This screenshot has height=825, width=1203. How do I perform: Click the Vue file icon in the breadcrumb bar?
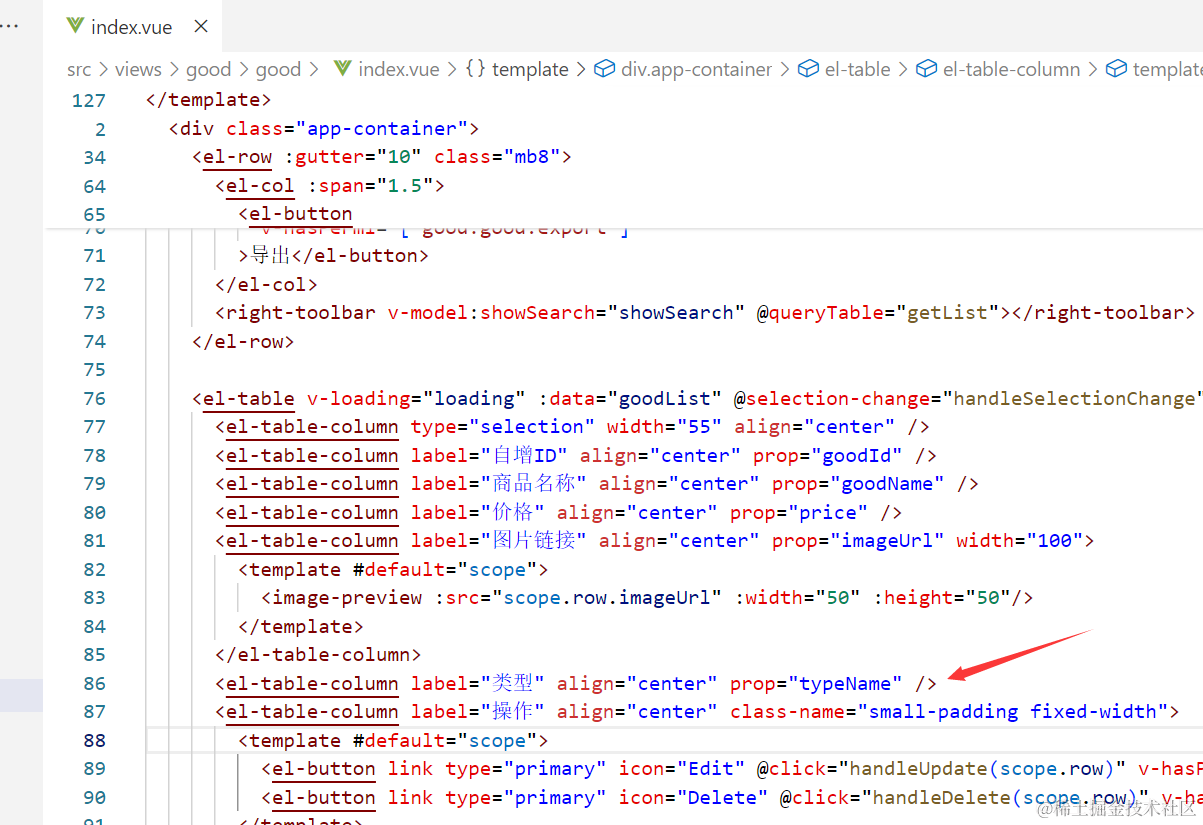pos(343,69)
